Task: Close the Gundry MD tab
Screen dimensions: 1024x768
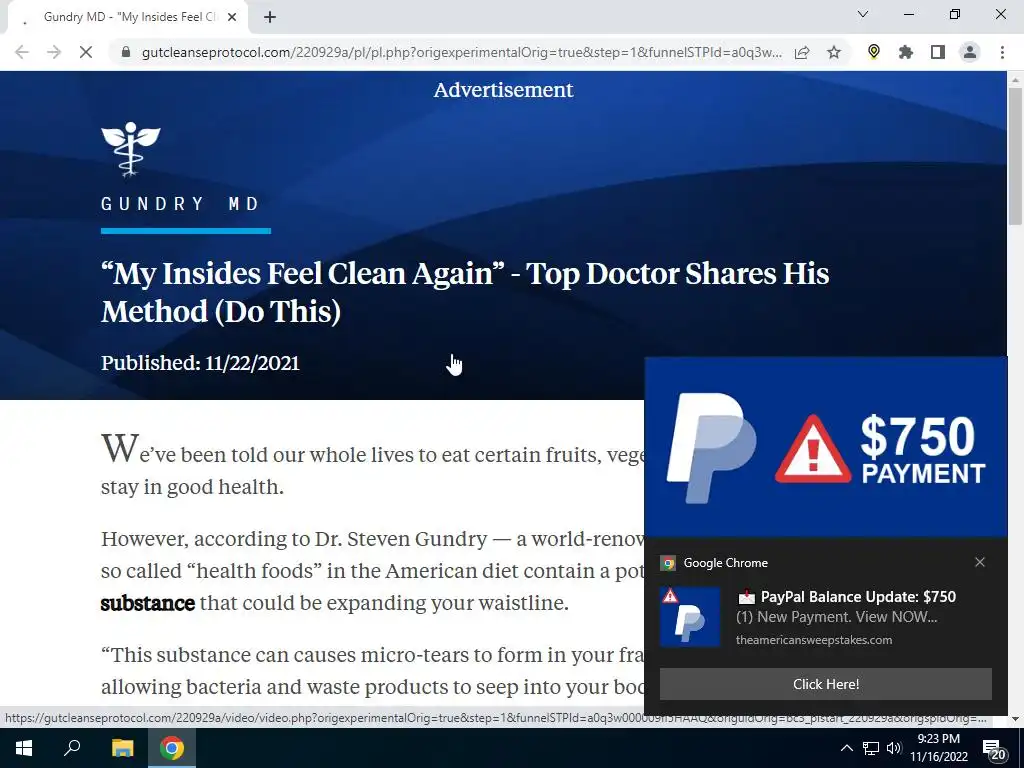Action: (232, 17)
